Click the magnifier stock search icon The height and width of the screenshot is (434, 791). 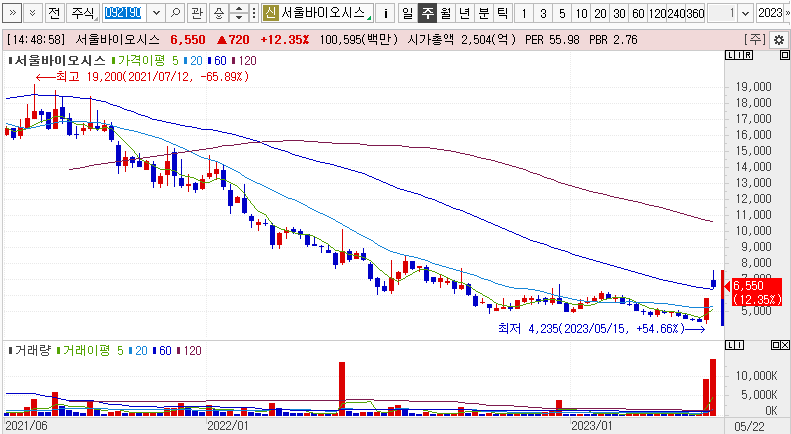[x=176, y=13]
